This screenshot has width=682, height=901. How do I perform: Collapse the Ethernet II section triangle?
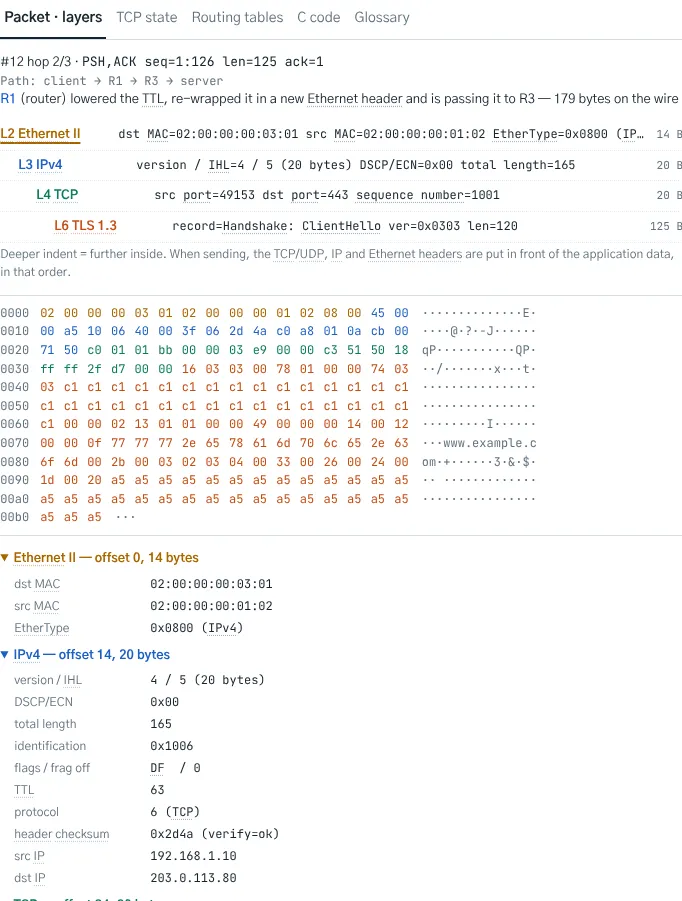tap(5, 557)
